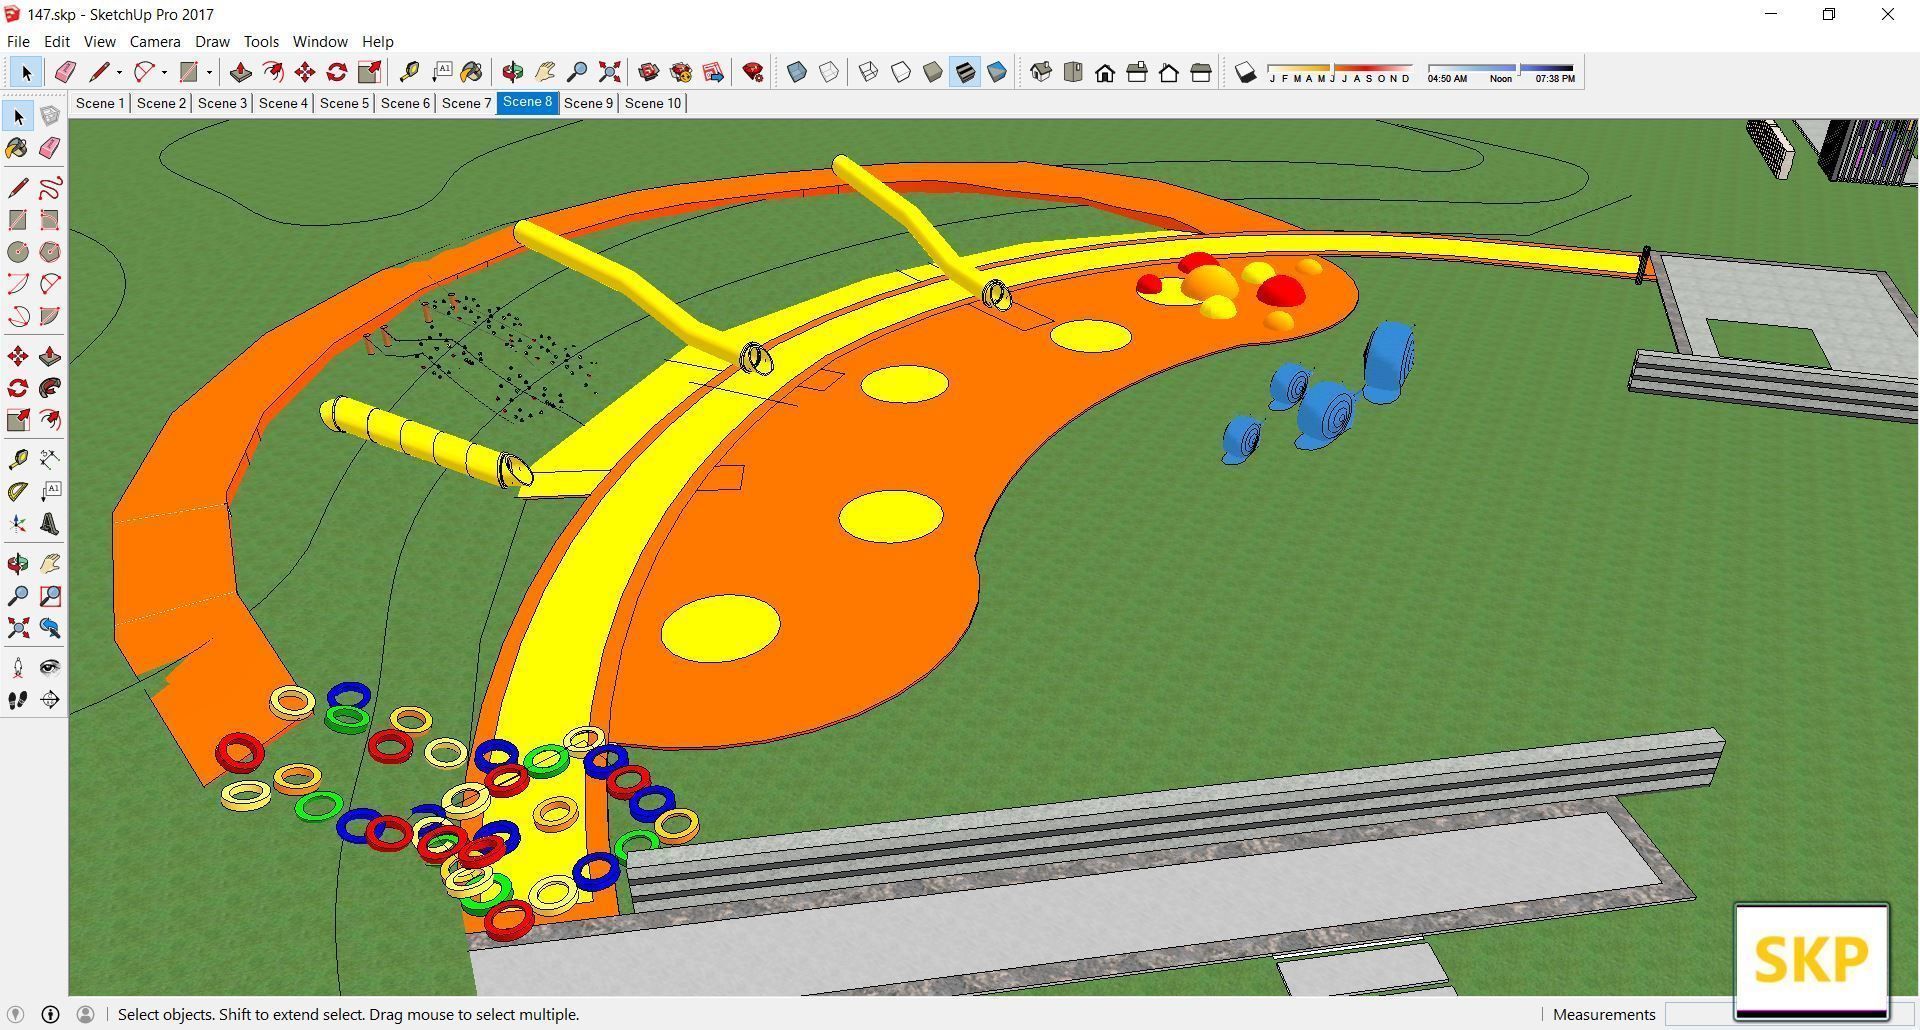The width and height of the screenshot is (1920, 1030).
Task: Open the View menu
Action: pyautogui.click(x=99, y=41)
